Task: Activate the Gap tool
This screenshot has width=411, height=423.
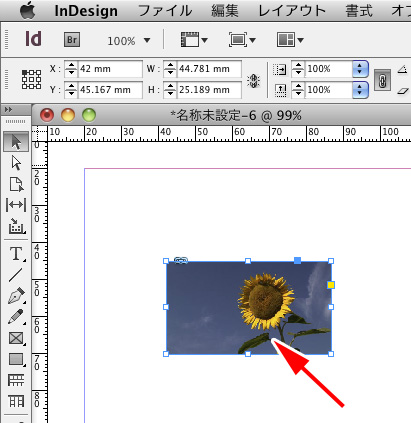Action: pyautogui.click(x=16, y=205)
